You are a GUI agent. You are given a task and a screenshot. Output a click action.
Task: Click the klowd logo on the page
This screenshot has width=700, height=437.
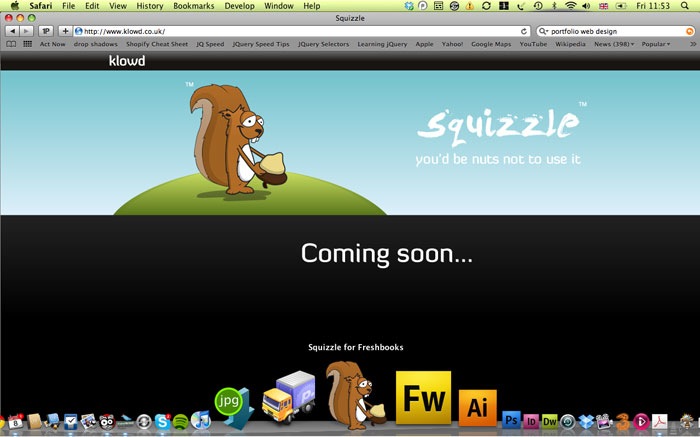point(127,61)
